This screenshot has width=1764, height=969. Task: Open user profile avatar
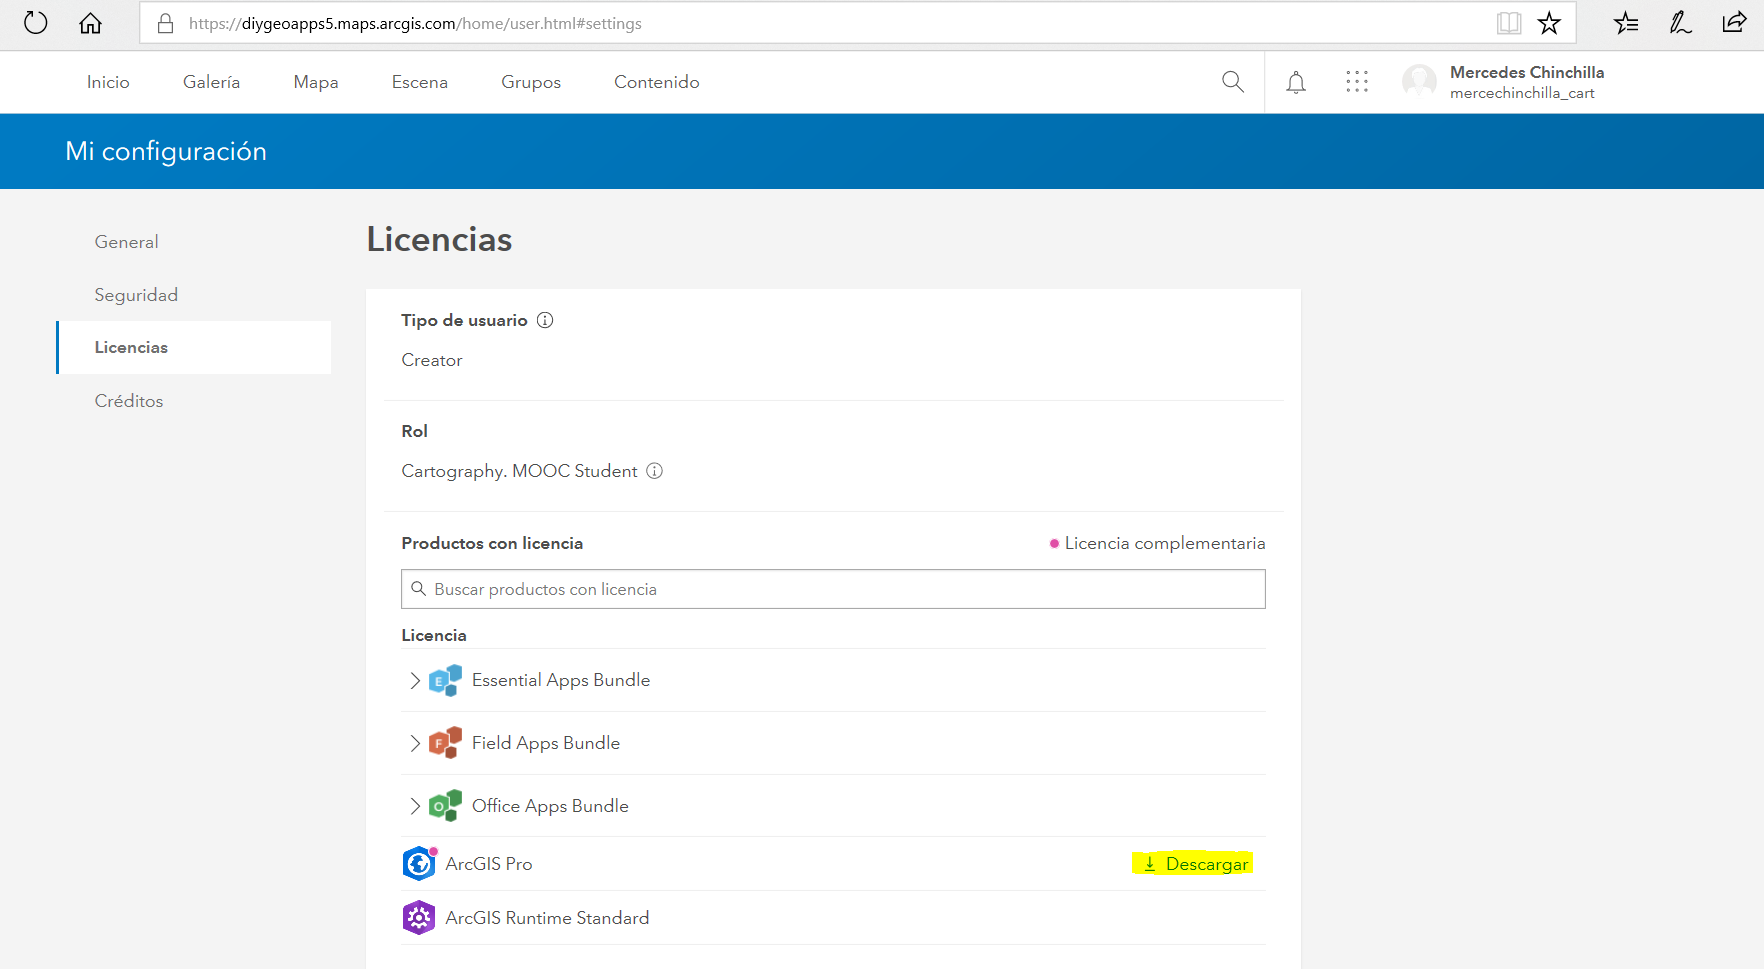[1419, 82]
